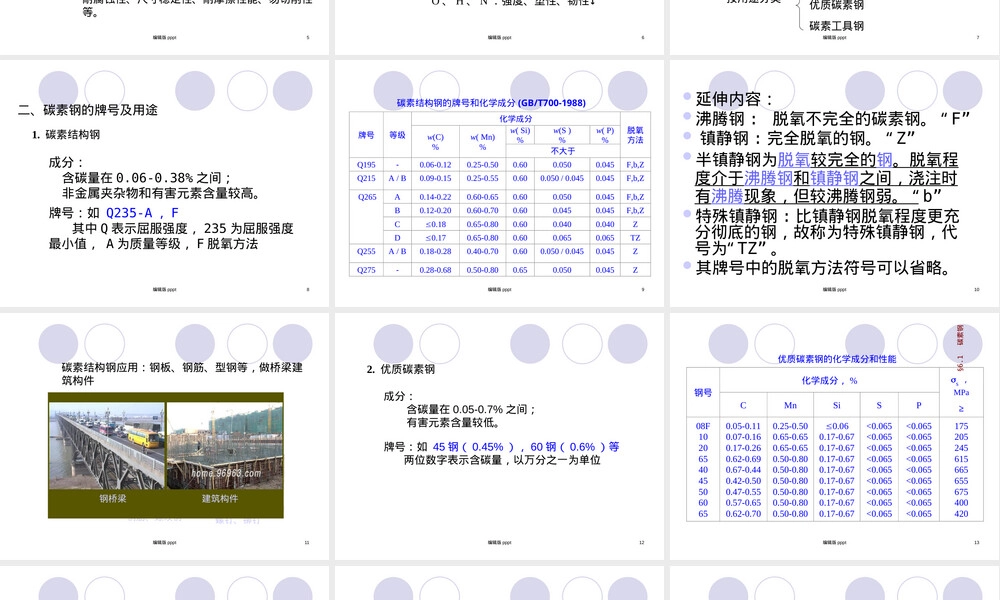Click the 牌号 column header in slide 9 table
This screenshot has height=600, width=1000.
coord(366,135)
